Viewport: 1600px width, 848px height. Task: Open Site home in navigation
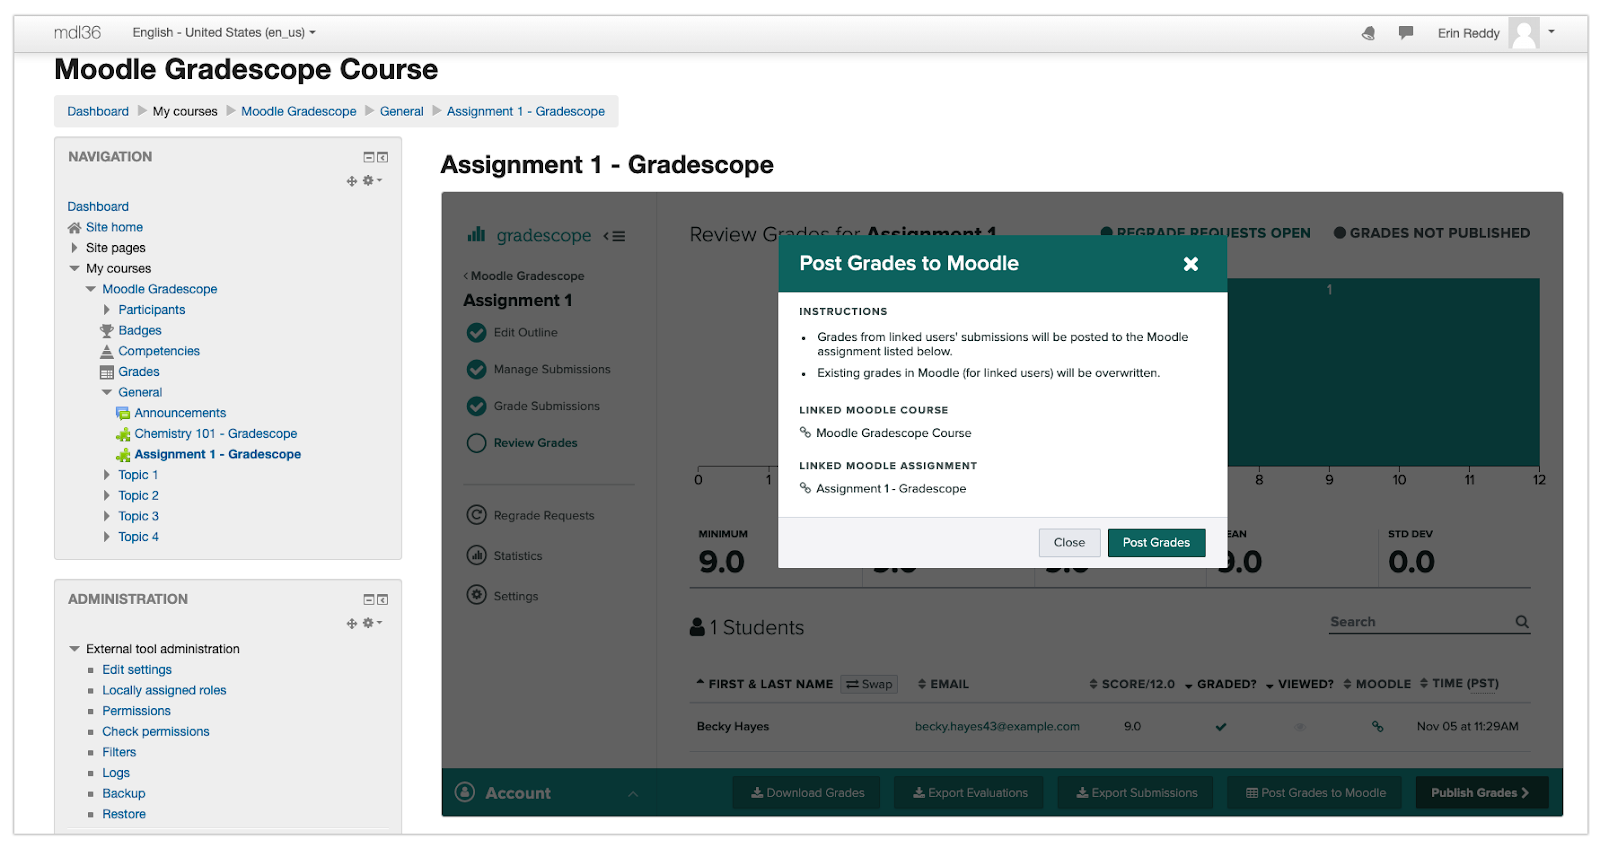pos(114,228)
